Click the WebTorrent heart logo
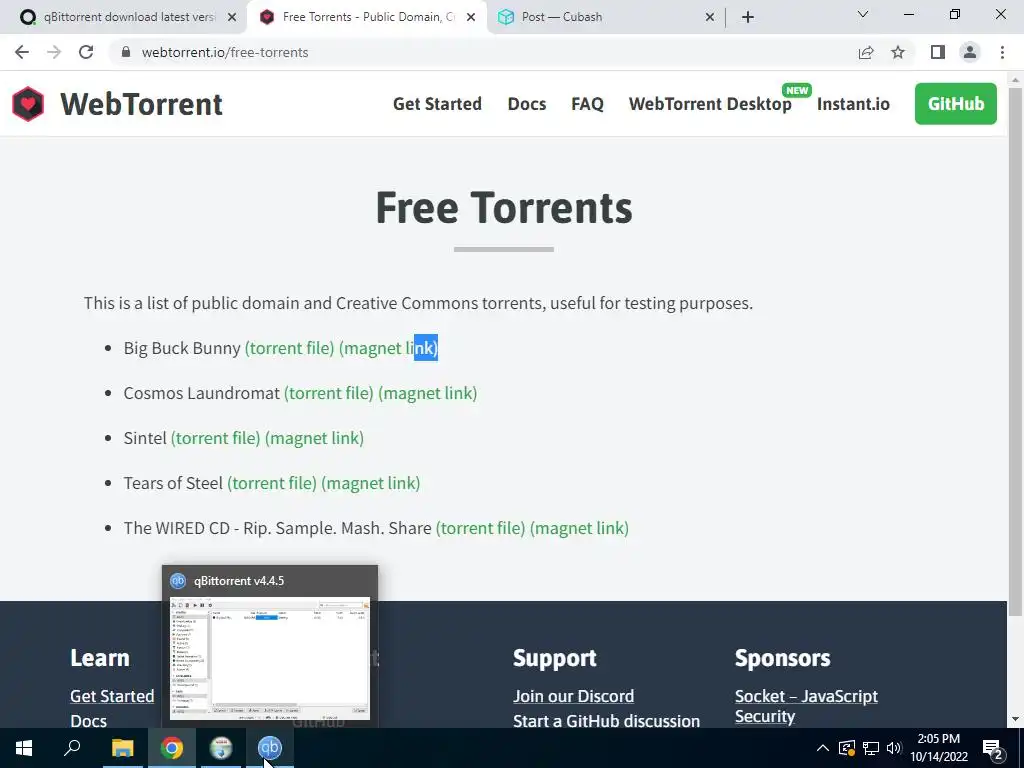This screenshot has height=768, width=1024. pos(28,104)
